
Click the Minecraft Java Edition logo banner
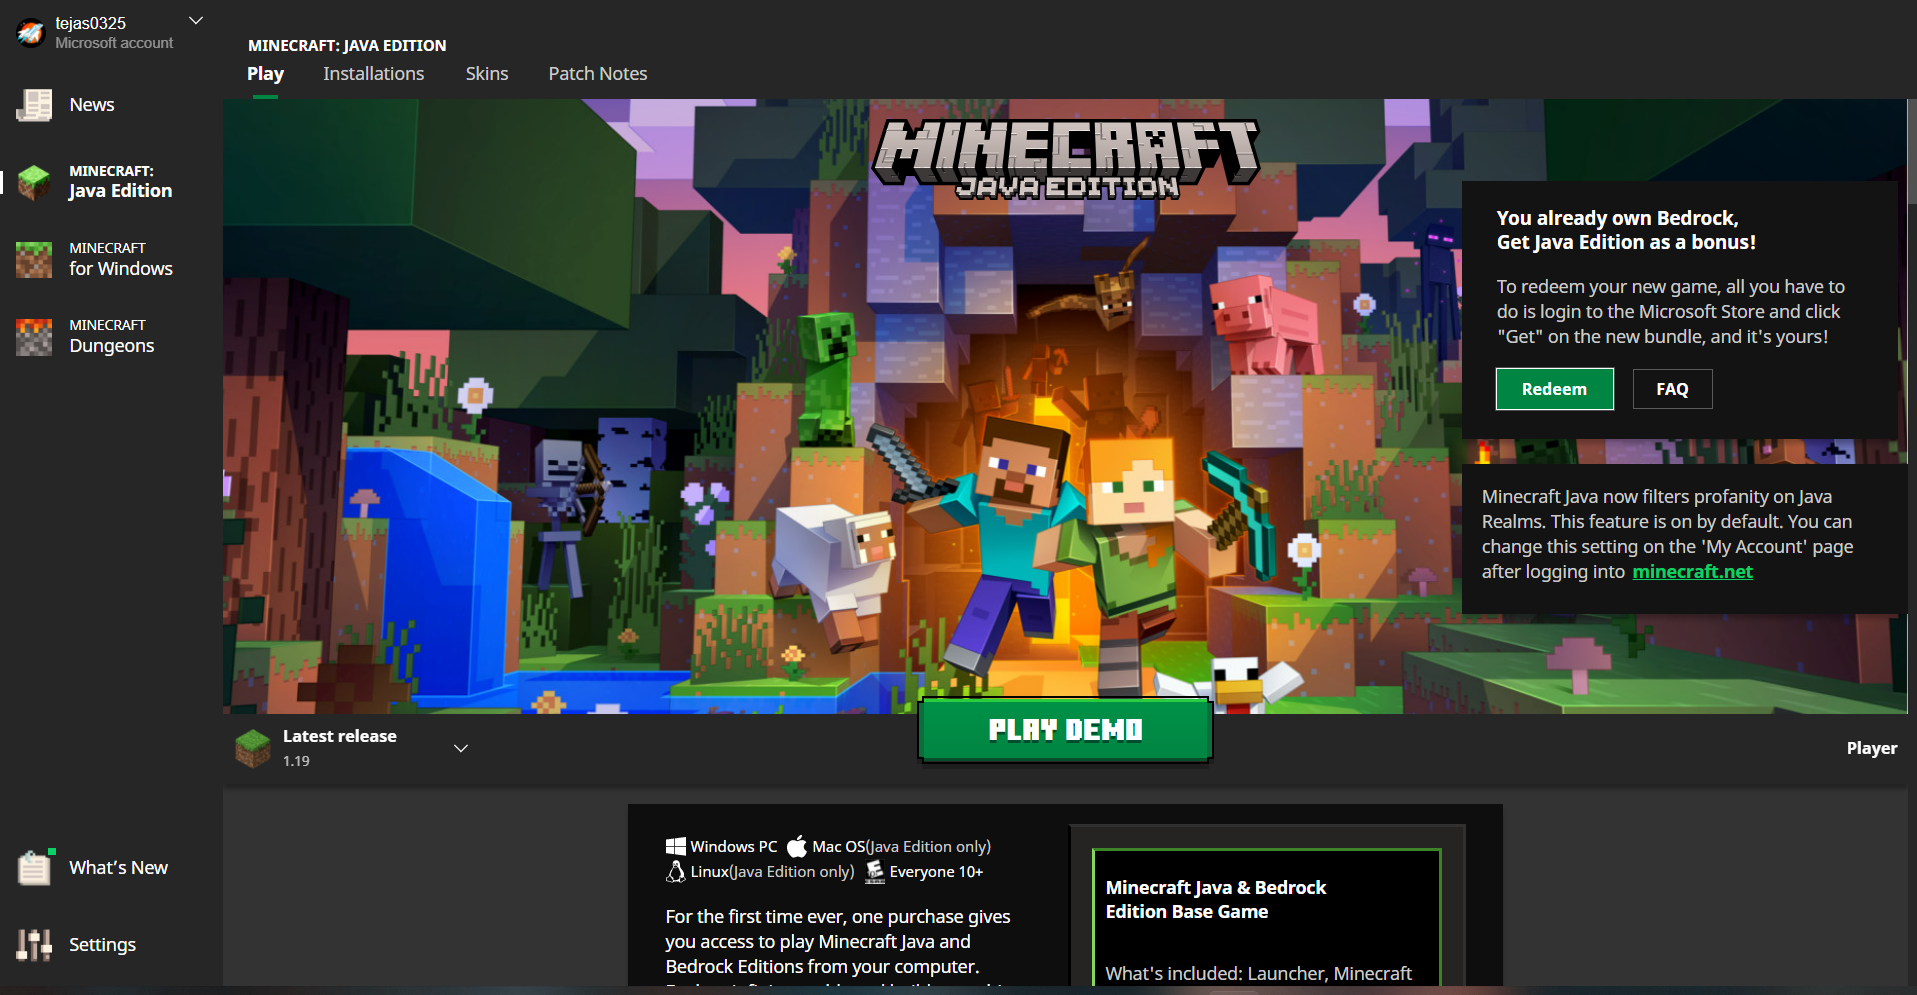1066,160
